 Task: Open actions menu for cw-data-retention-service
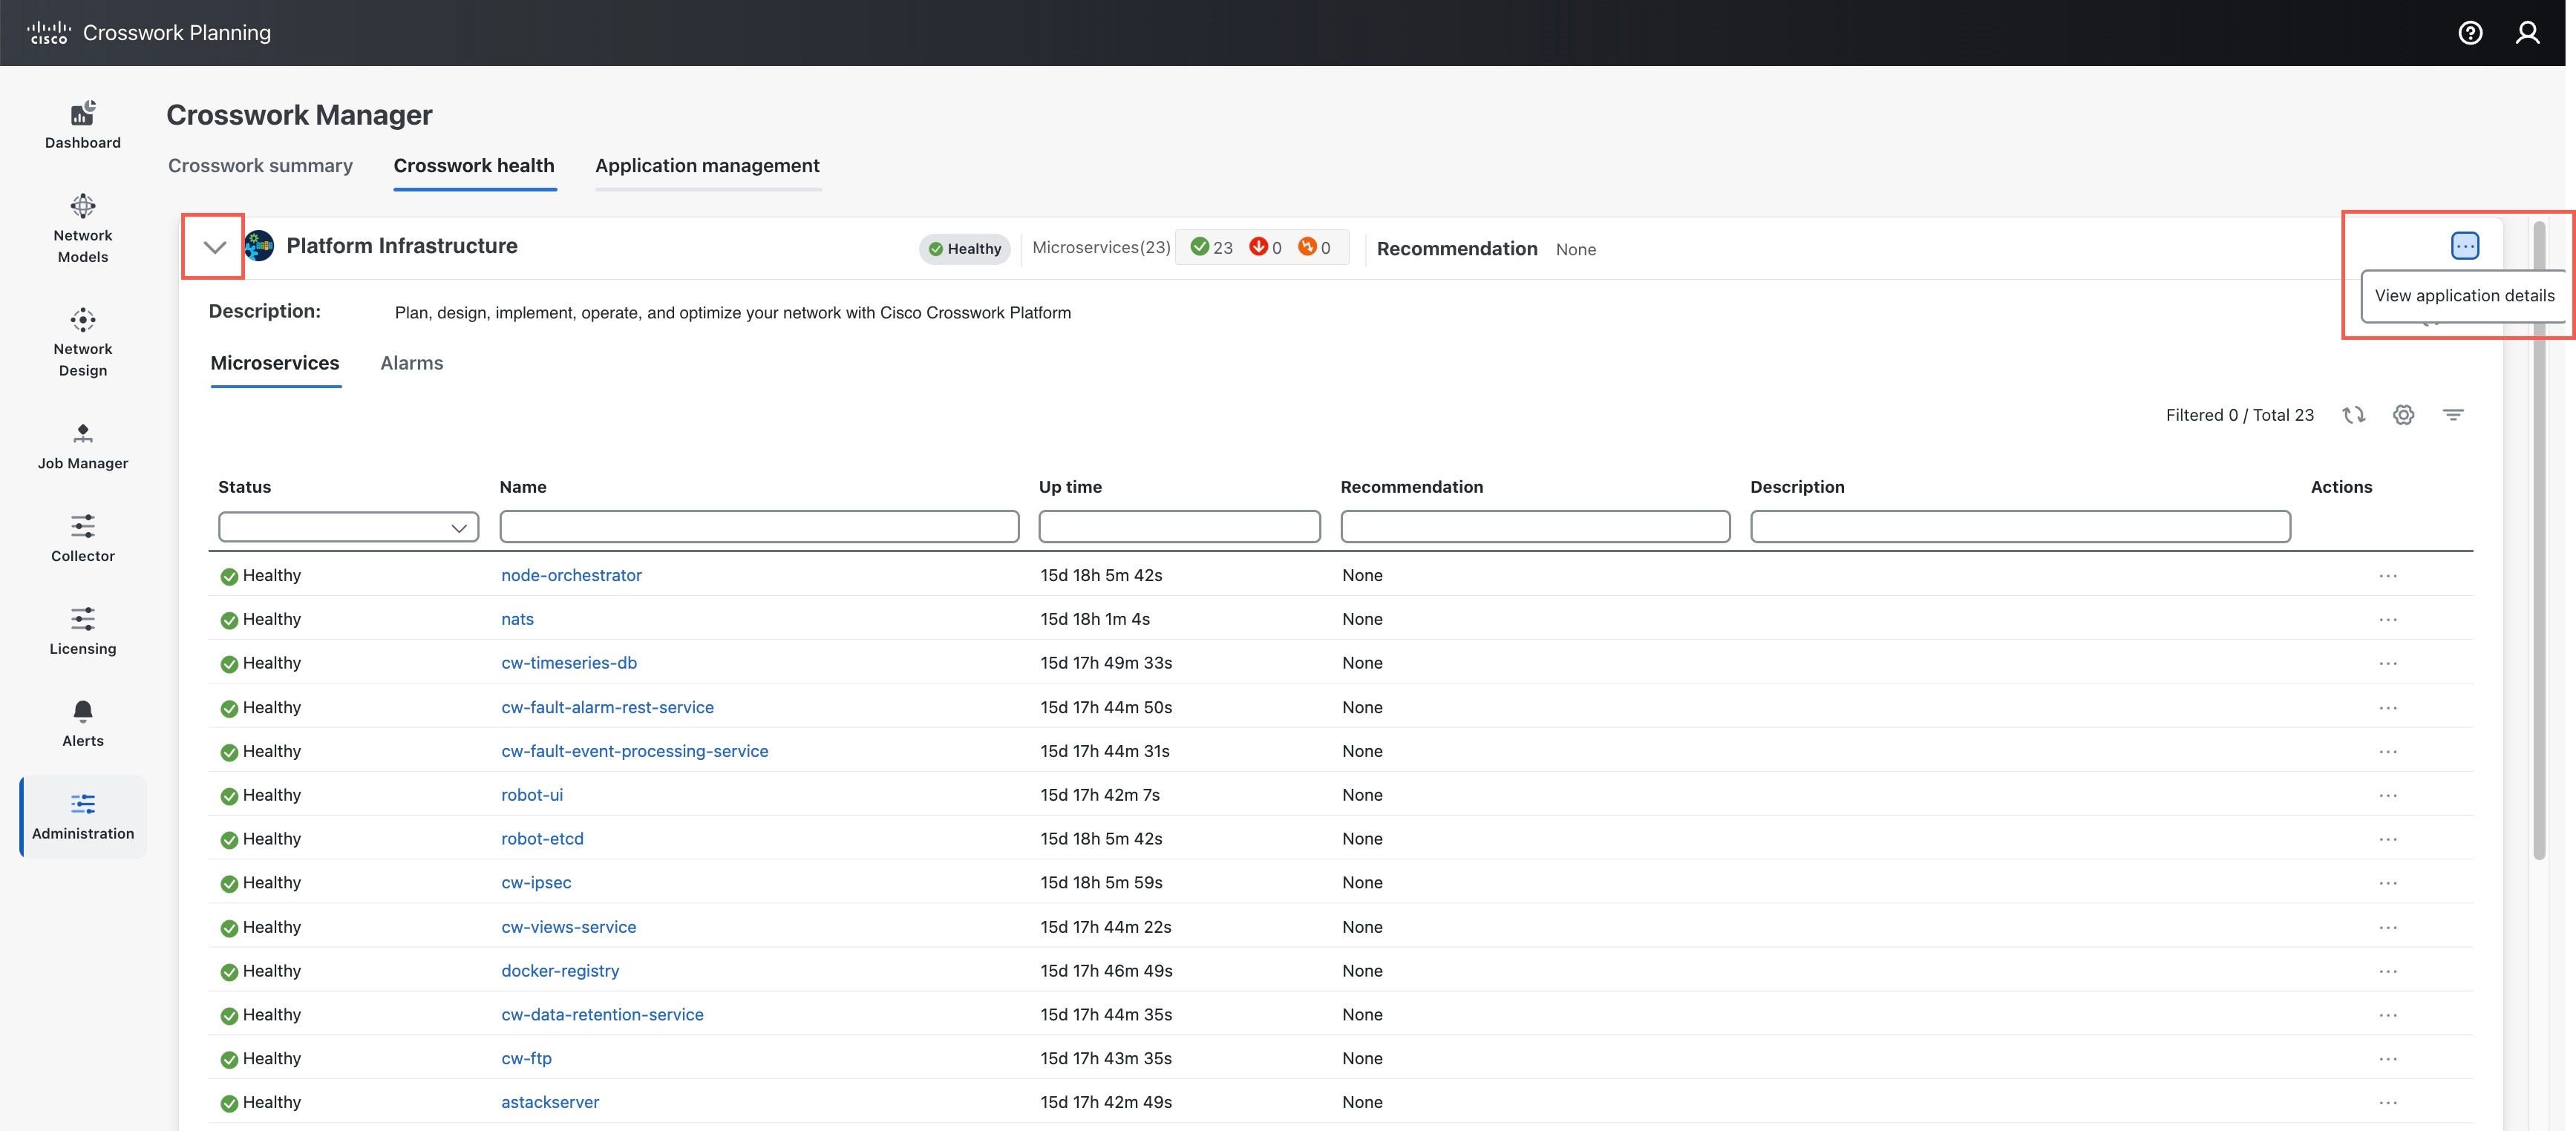tap(2388, 1015)
